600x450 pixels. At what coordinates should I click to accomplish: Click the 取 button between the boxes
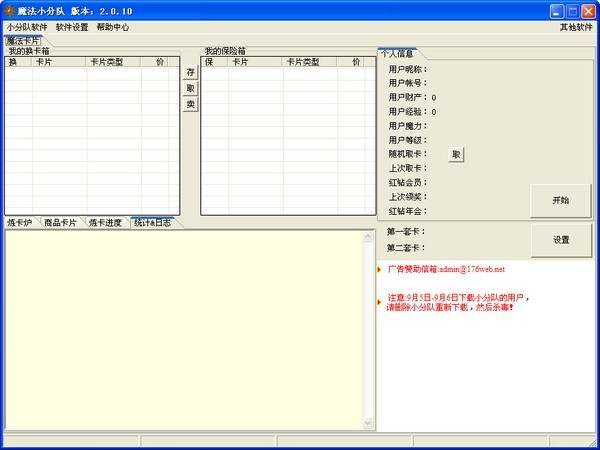coord(191,88)
